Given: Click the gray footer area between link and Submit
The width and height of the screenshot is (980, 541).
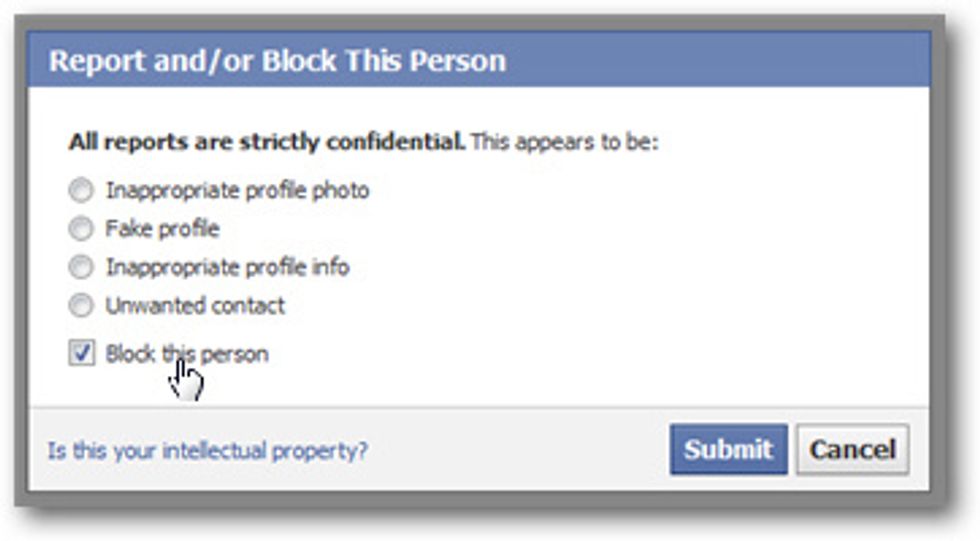Looking at the screenshot, I should click(519, 450).
